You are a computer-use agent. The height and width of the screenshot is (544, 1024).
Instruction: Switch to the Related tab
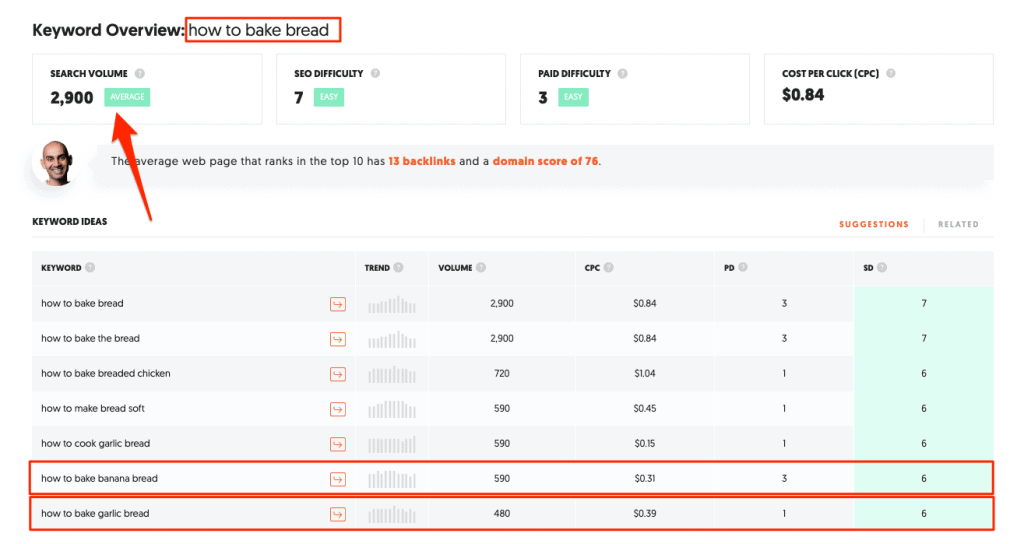958,225
